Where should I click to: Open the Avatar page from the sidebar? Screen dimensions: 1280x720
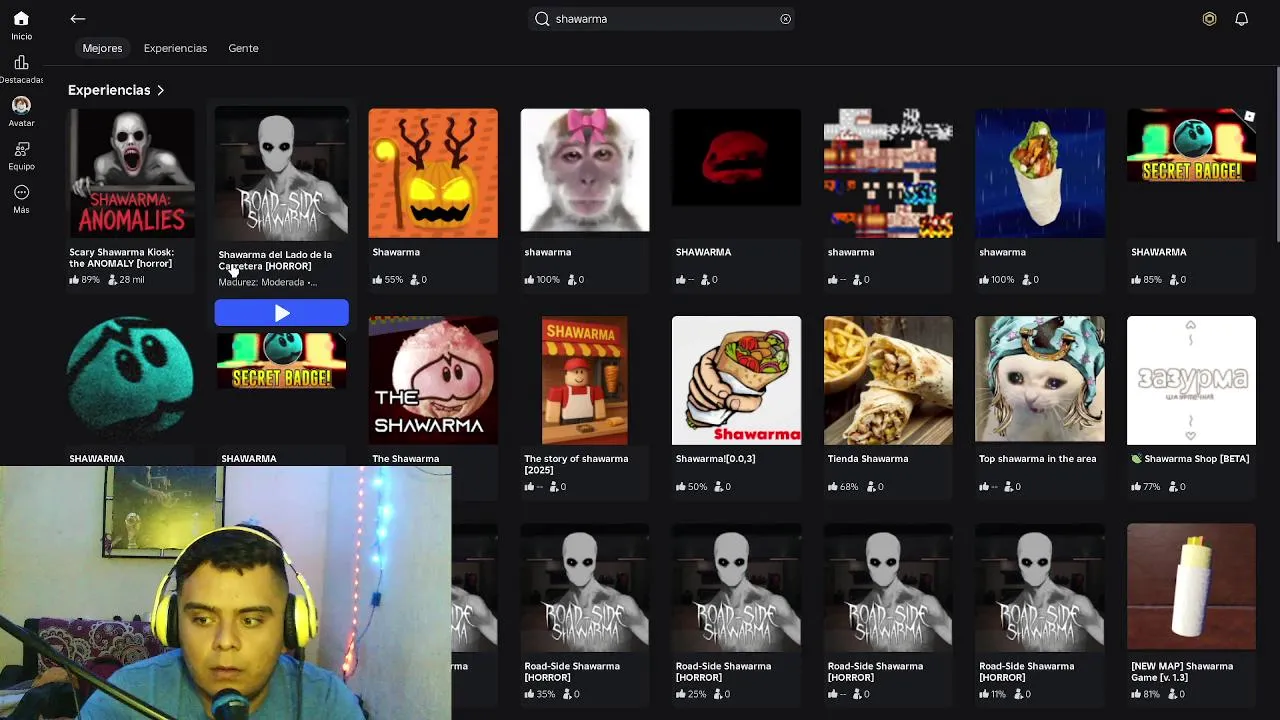(21, 112)
